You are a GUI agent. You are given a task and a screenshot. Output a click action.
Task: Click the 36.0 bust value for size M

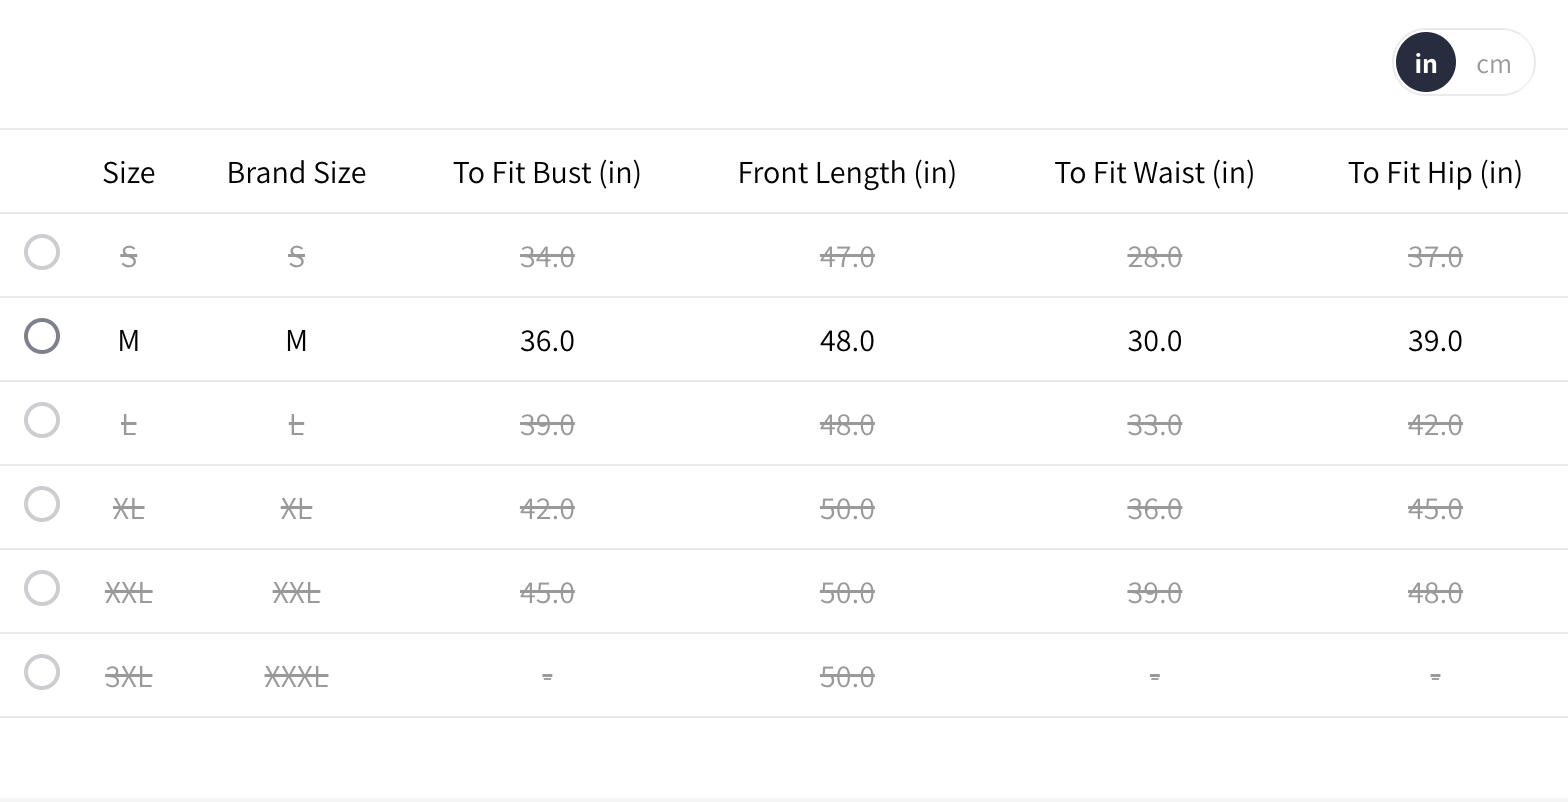point(547,341)
